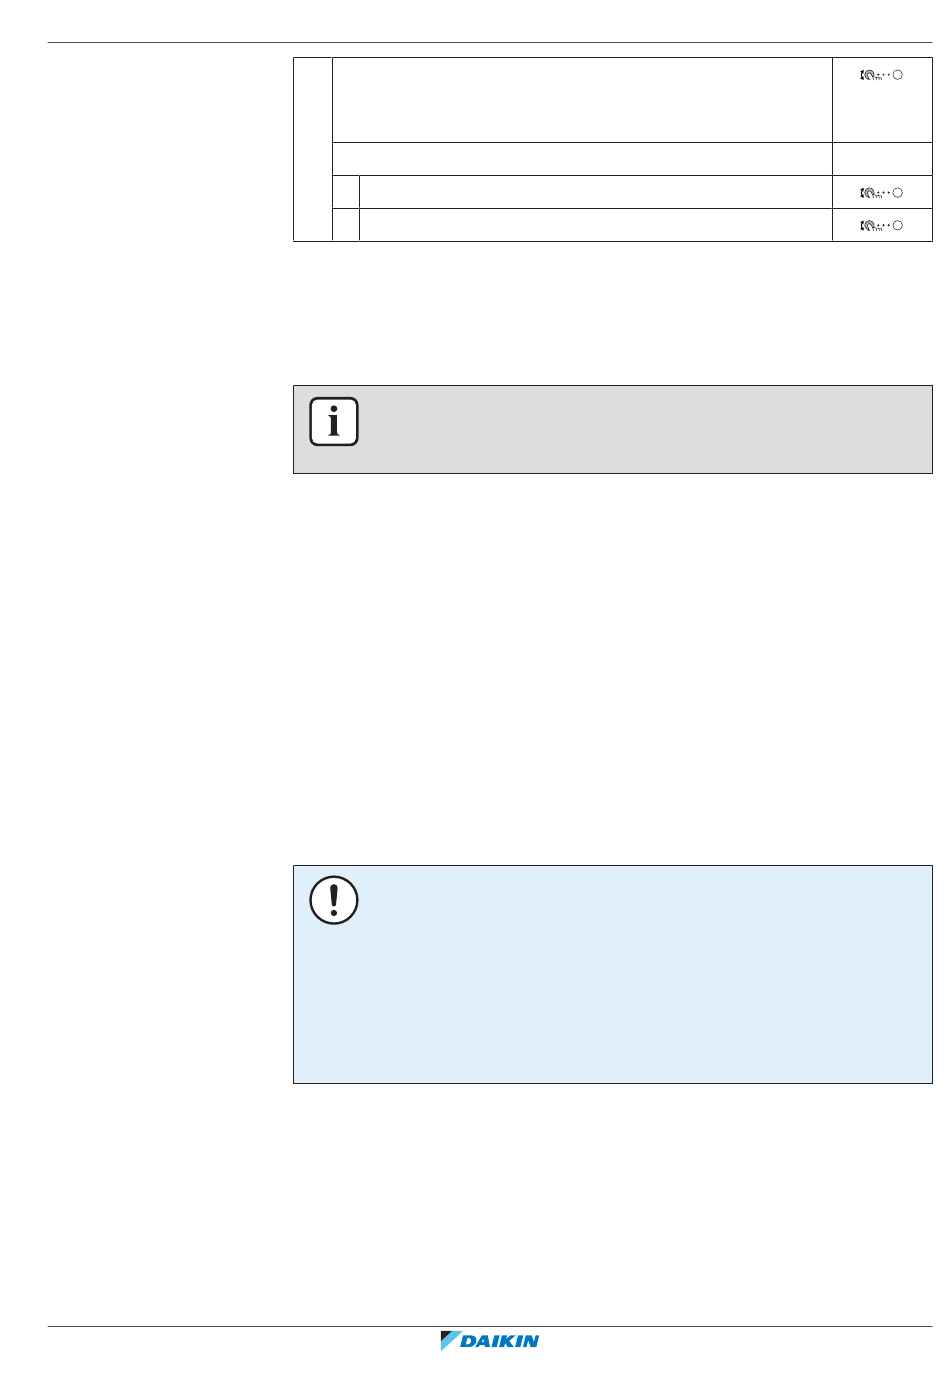Select the light blue notice box
Viewport: 950px width, 1378px height.
tap(612, 974)
